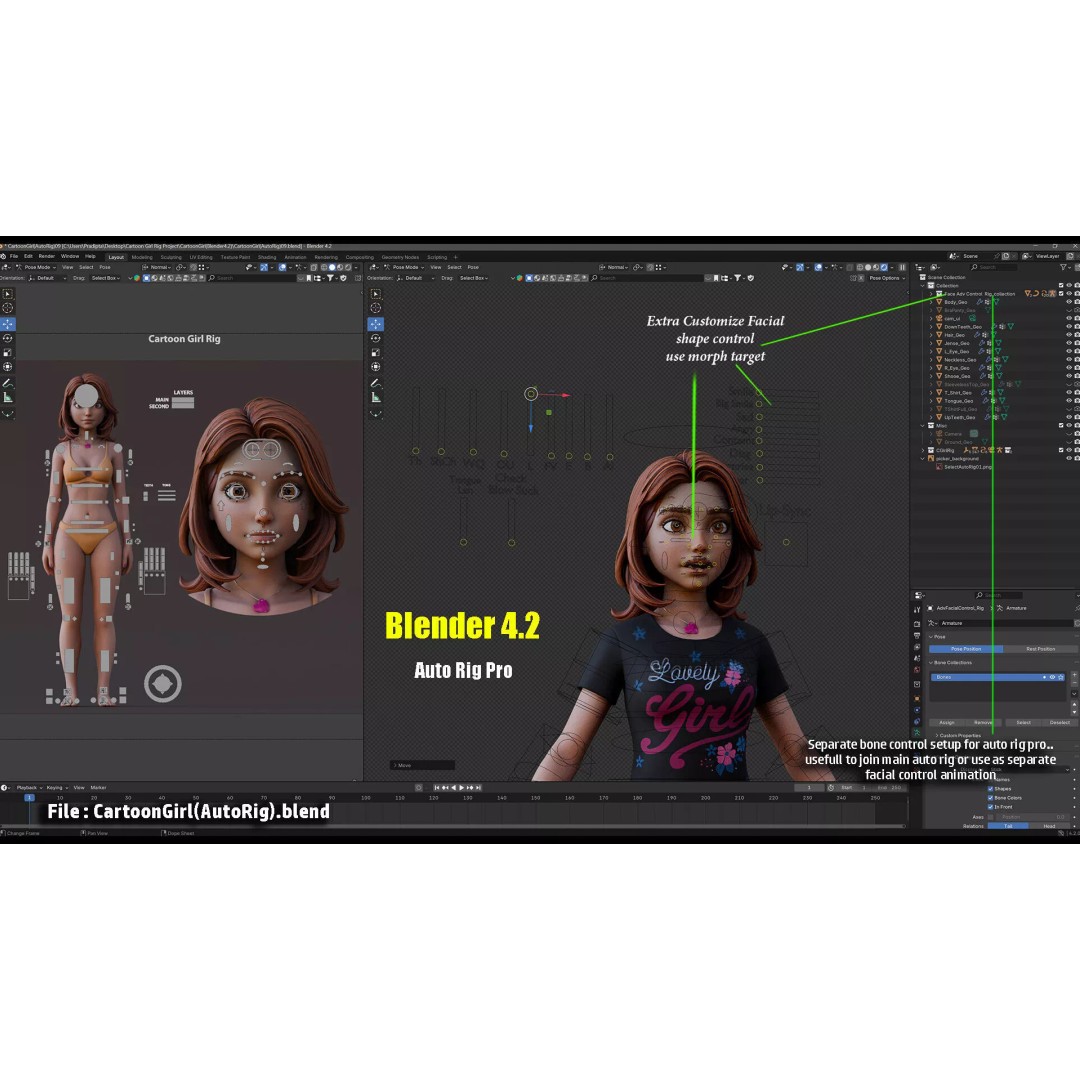Switch to the Scripting workspace tab
The height and width of the screenshot is (1080, 1080).
pos(437,257)
